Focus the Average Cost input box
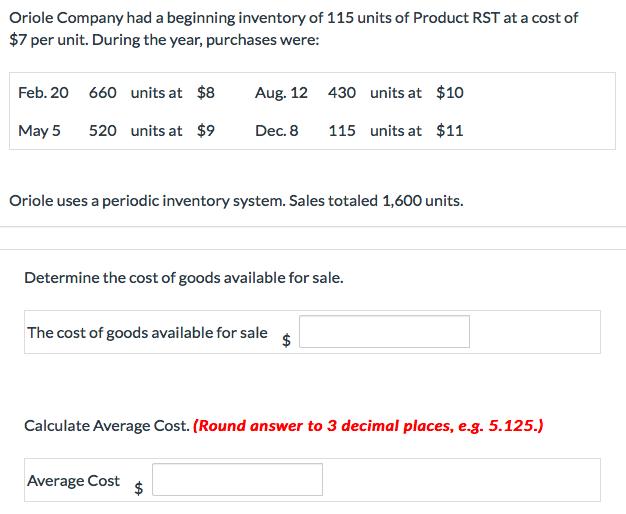 pyautogui.click(x=237, y=480)
